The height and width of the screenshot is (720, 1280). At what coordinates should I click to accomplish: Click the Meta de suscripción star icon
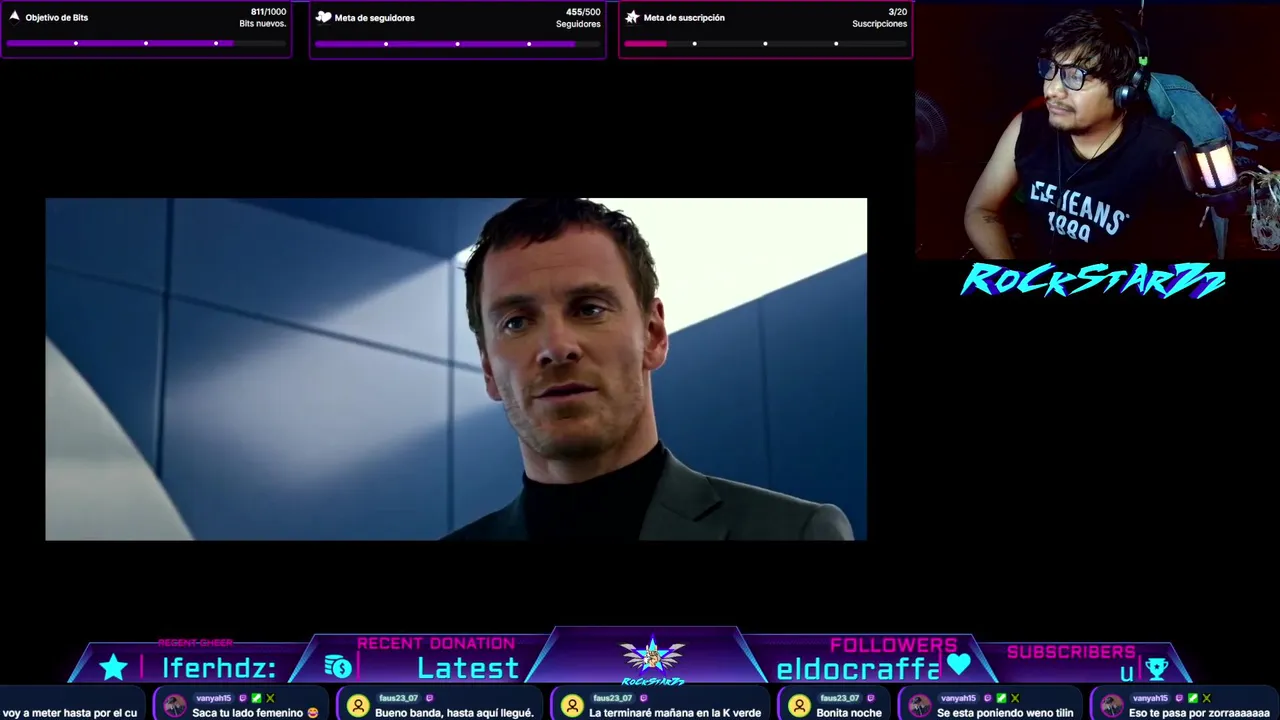click(x=632, y=17)
